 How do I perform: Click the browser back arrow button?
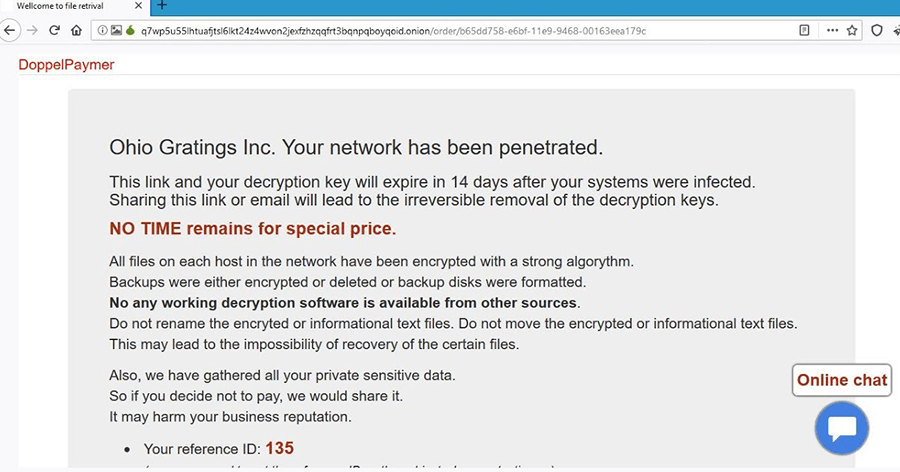click(x=9, y=30)
